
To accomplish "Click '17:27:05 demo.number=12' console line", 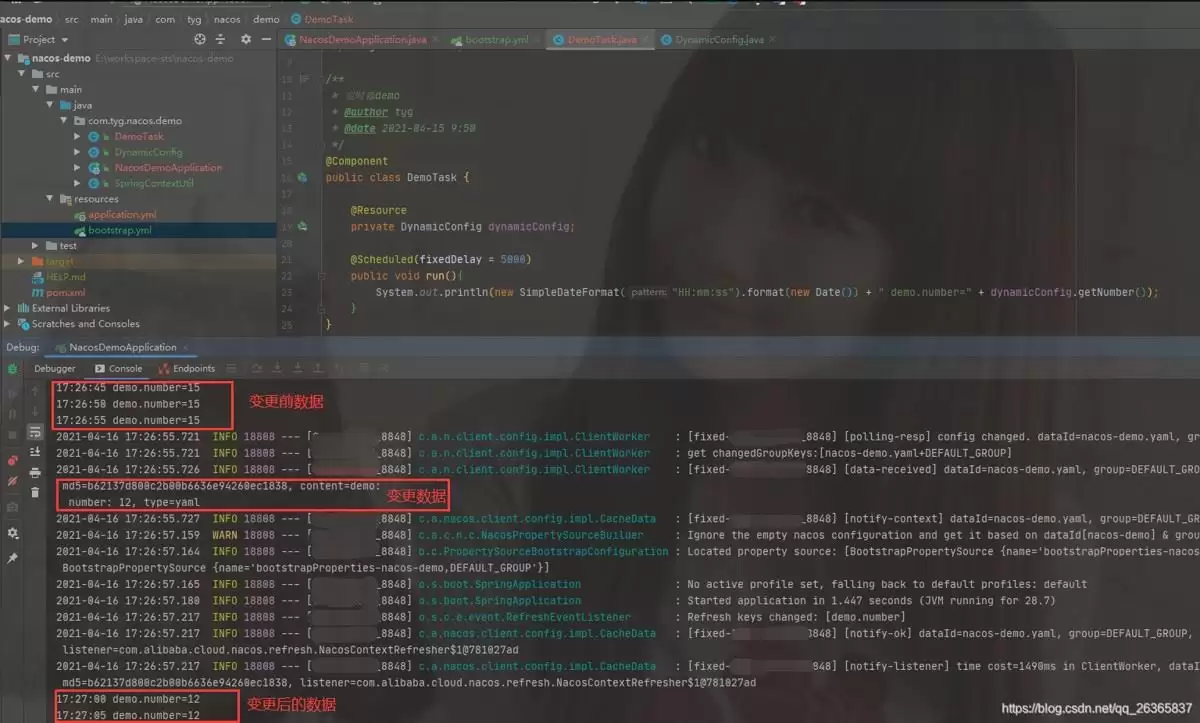I will coord(128,716).
